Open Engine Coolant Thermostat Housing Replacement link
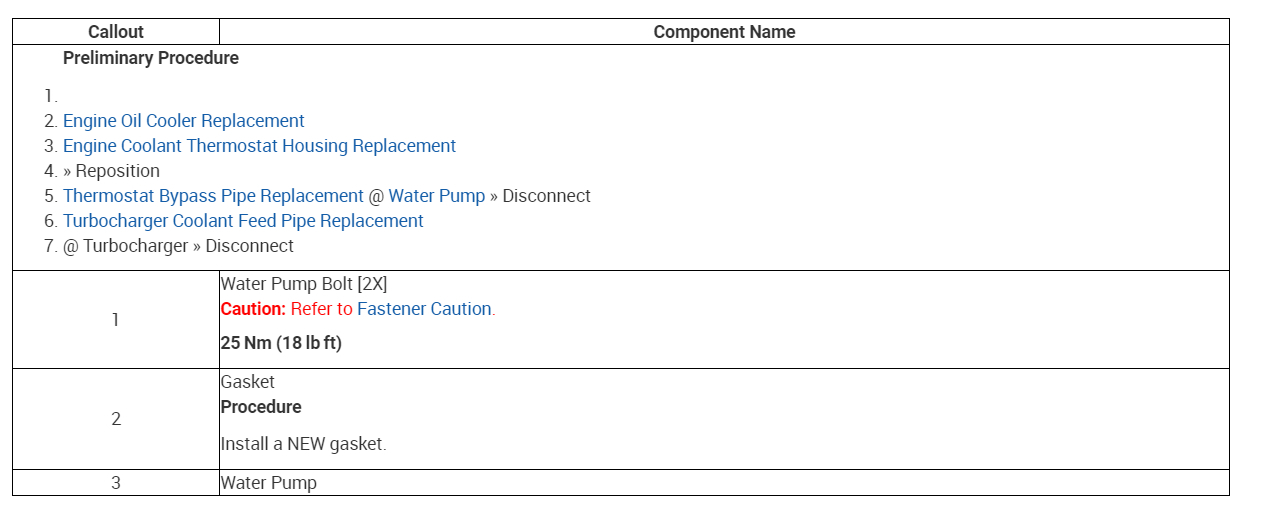The width and height of the screenshot is (1269, 514). pyautogui.click(x=259, y=146)
